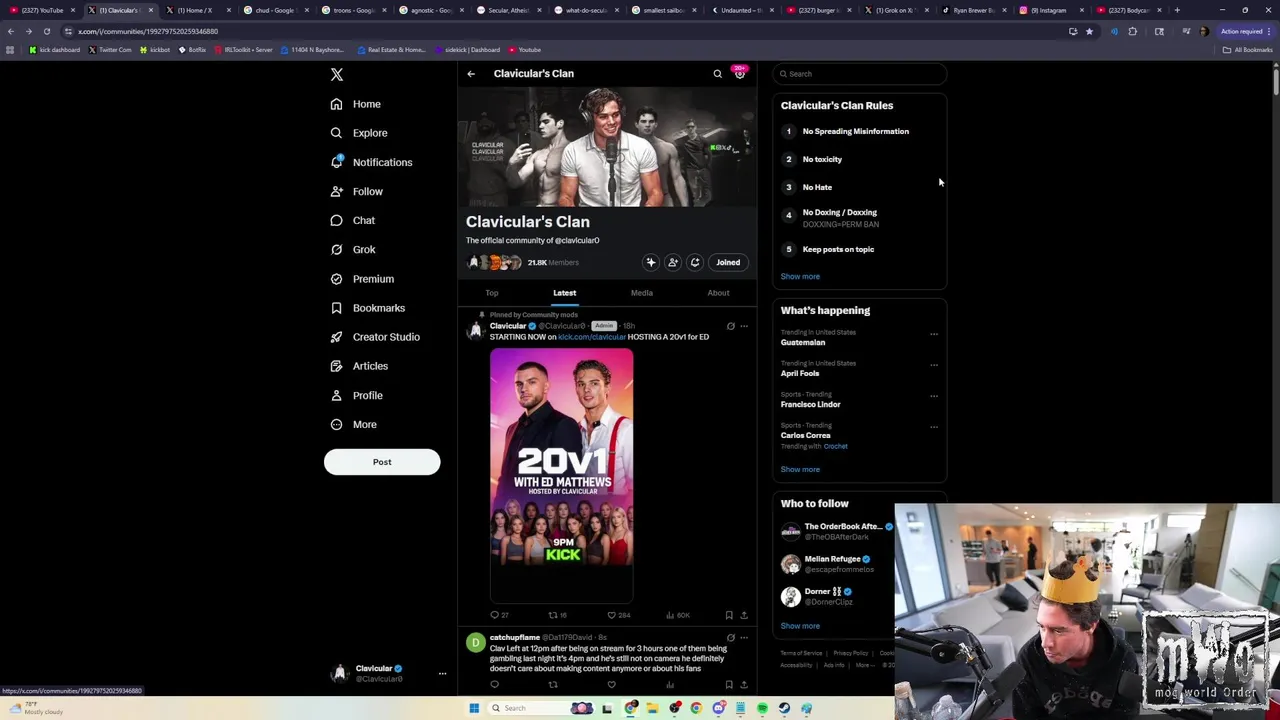Viewport: 1280px width, 720px height.
Task: Open the kick.com/clavicular link in pinned post
Action: (x=592, y=337)
